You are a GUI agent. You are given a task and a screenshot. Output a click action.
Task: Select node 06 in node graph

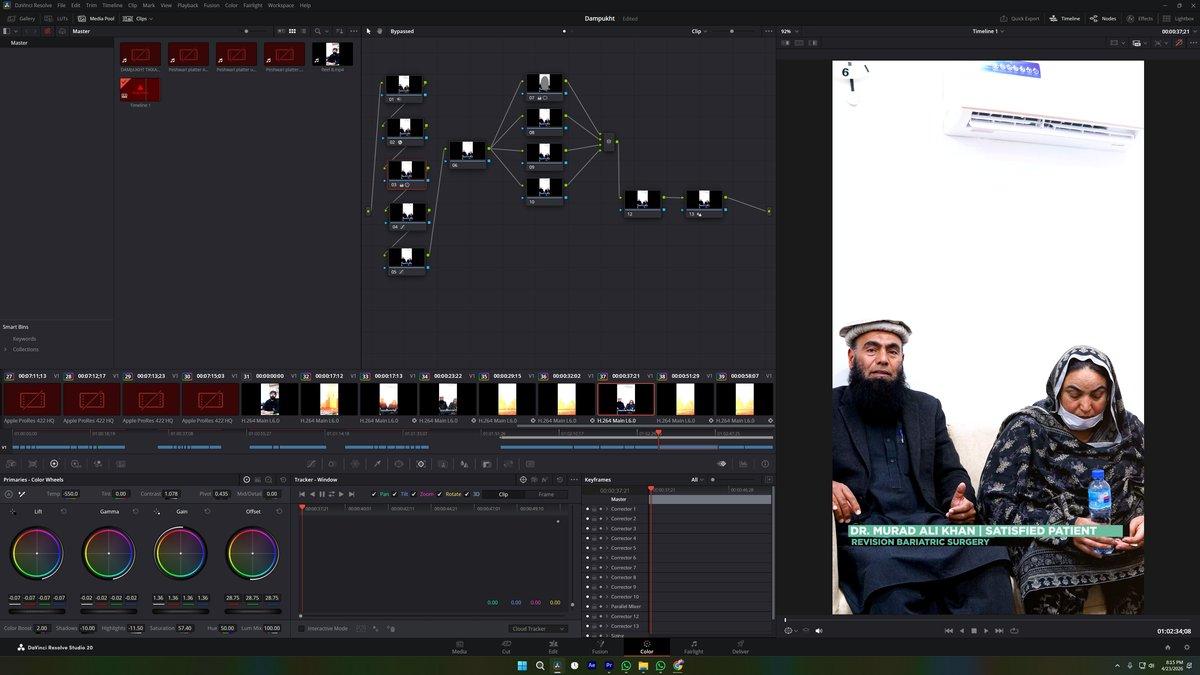467,154
